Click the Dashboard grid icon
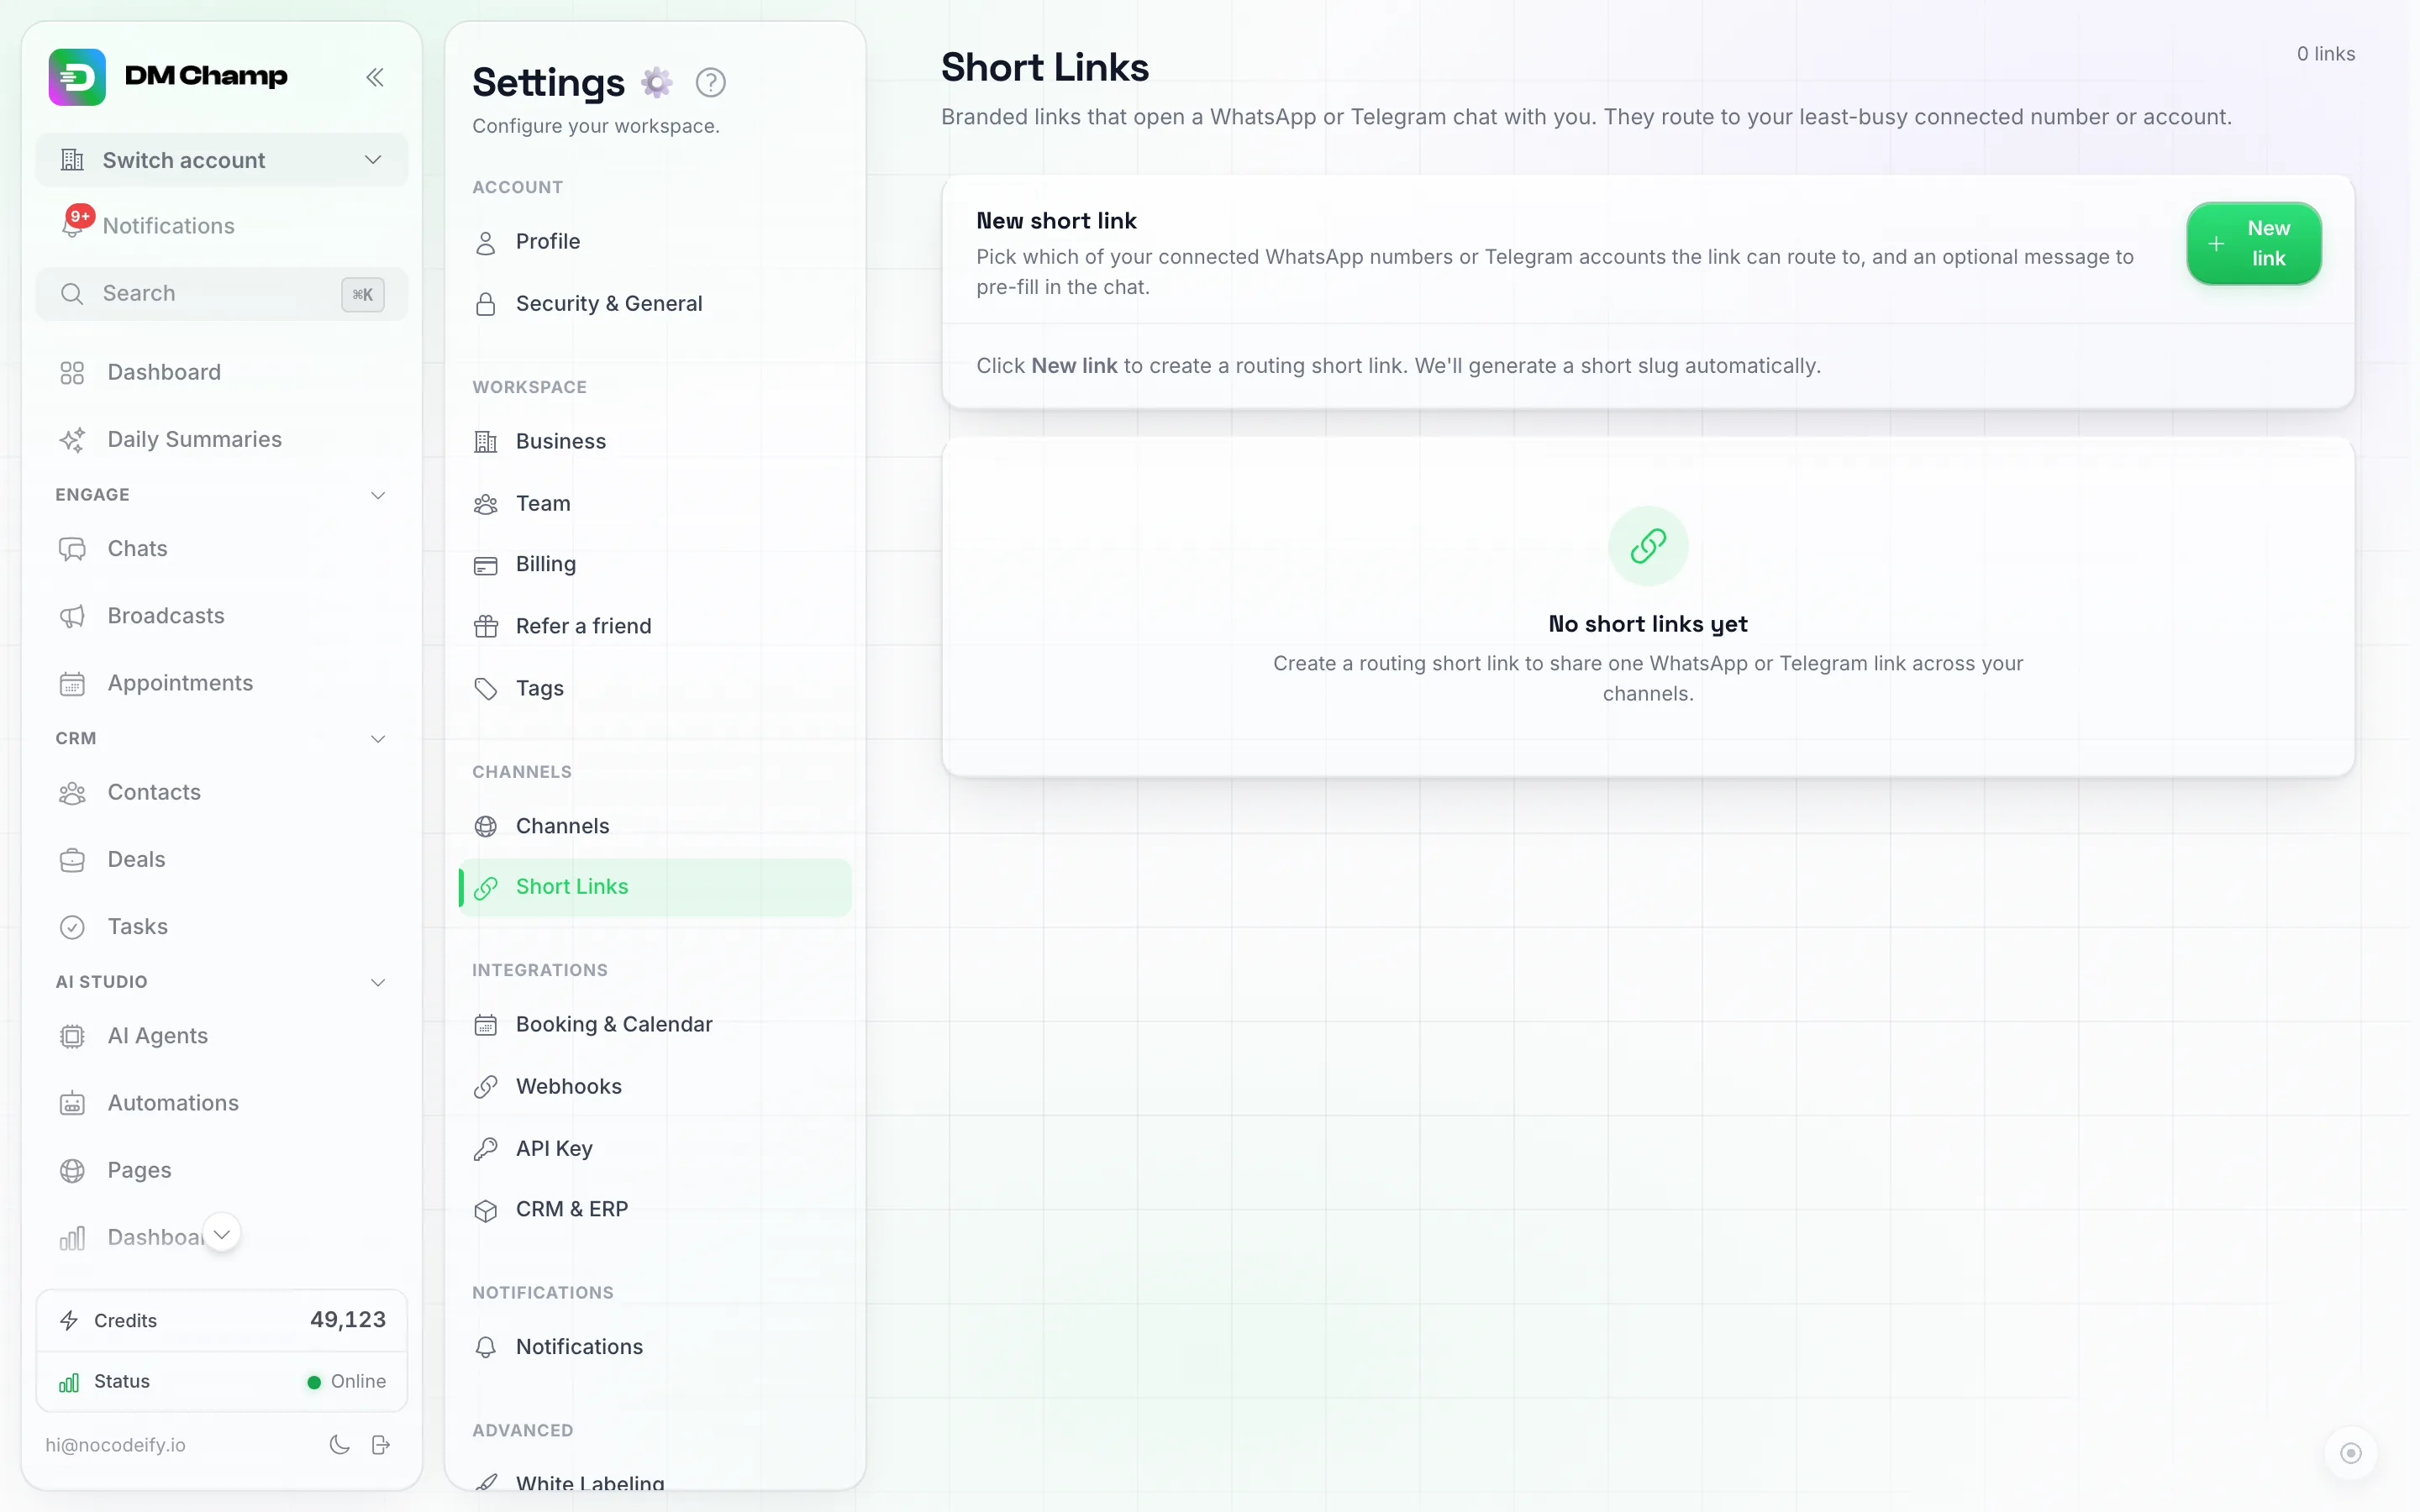The width and height of the screenshot is (2420, 1512). (72, 373)
